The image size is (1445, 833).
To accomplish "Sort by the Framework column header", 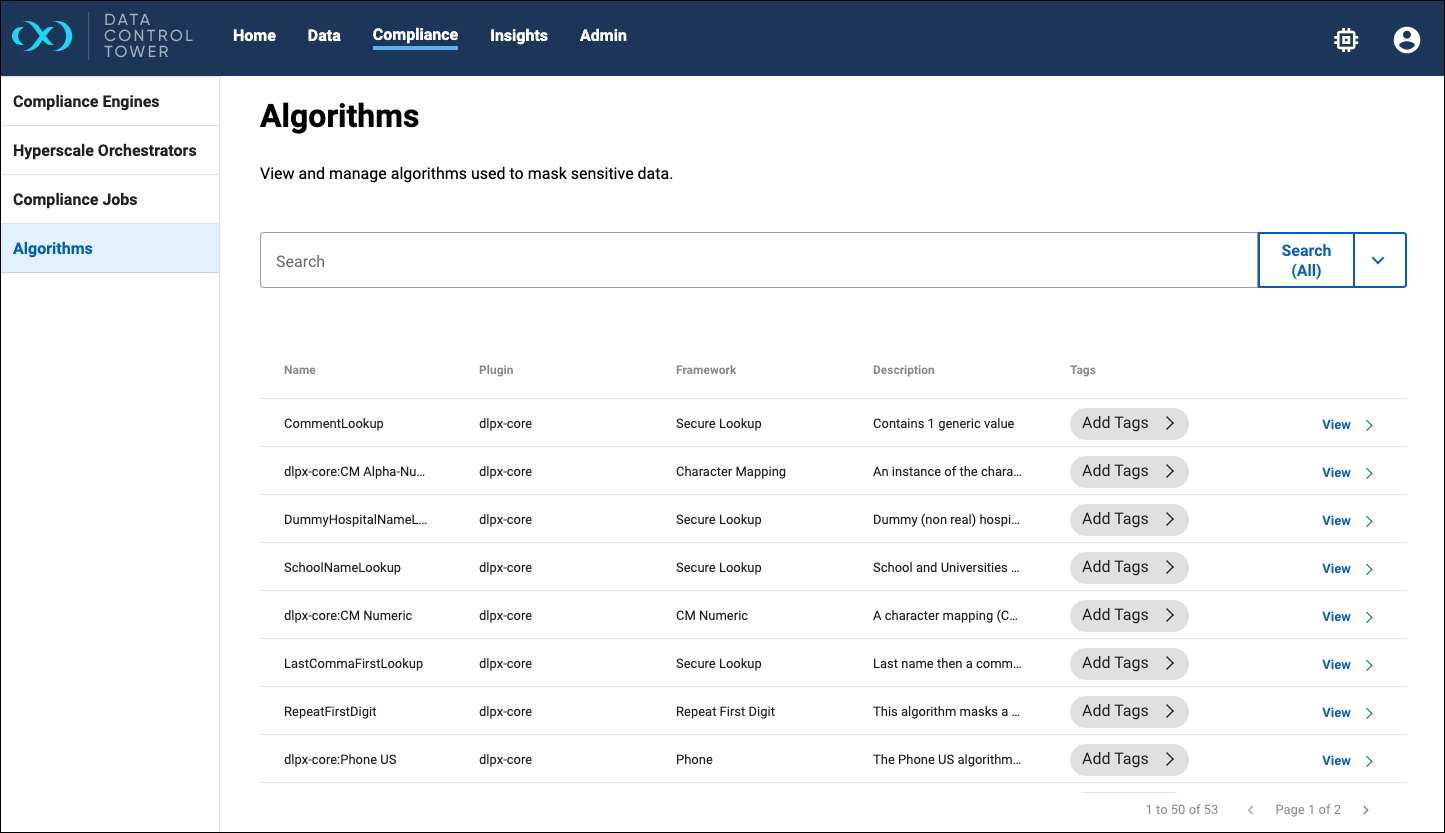I will click(x=705, y=370).
